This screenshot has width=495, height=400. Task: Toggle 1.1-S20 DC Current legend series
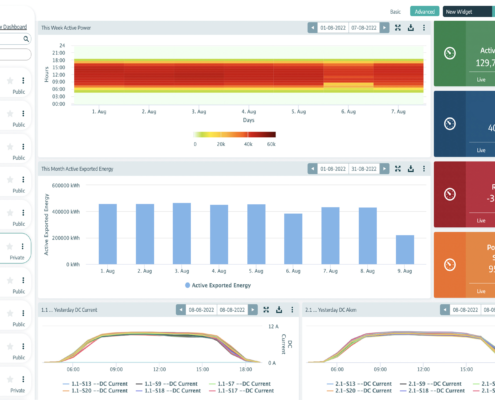(x=95, y=390)
